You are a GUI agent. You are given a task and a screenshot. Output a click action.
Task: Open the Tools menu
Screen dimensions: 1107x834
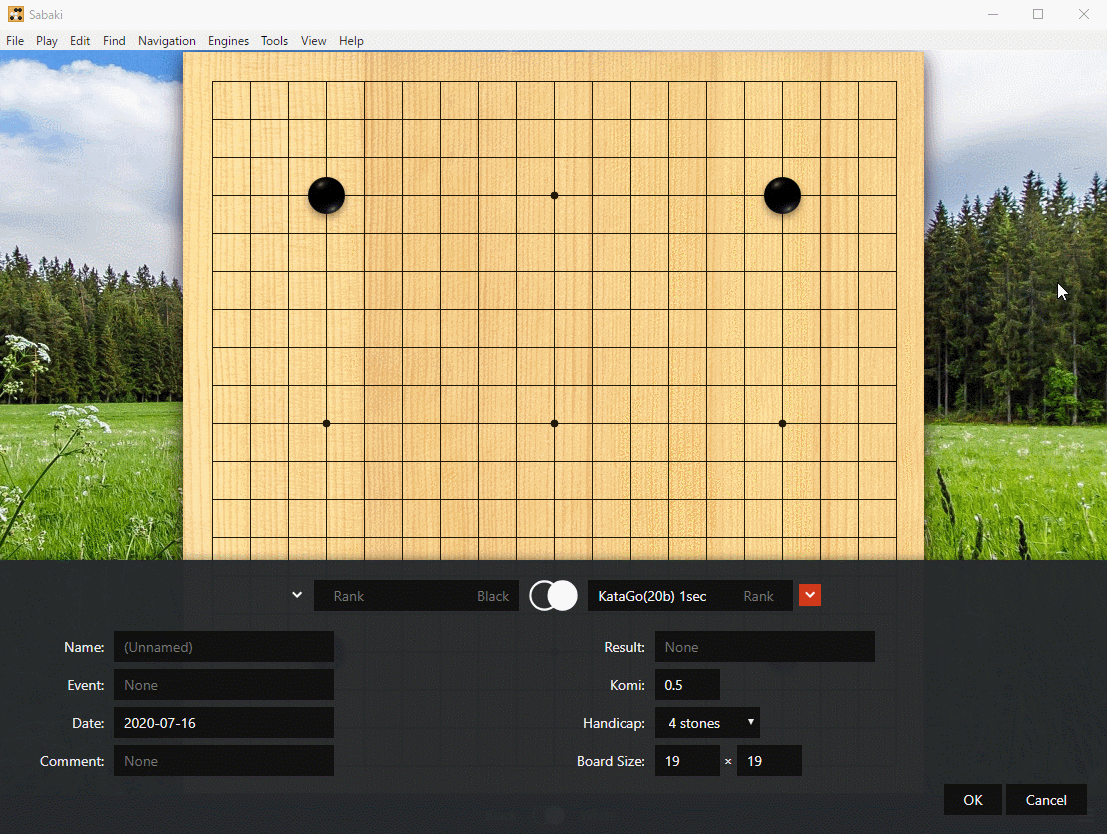coord(274,41)
